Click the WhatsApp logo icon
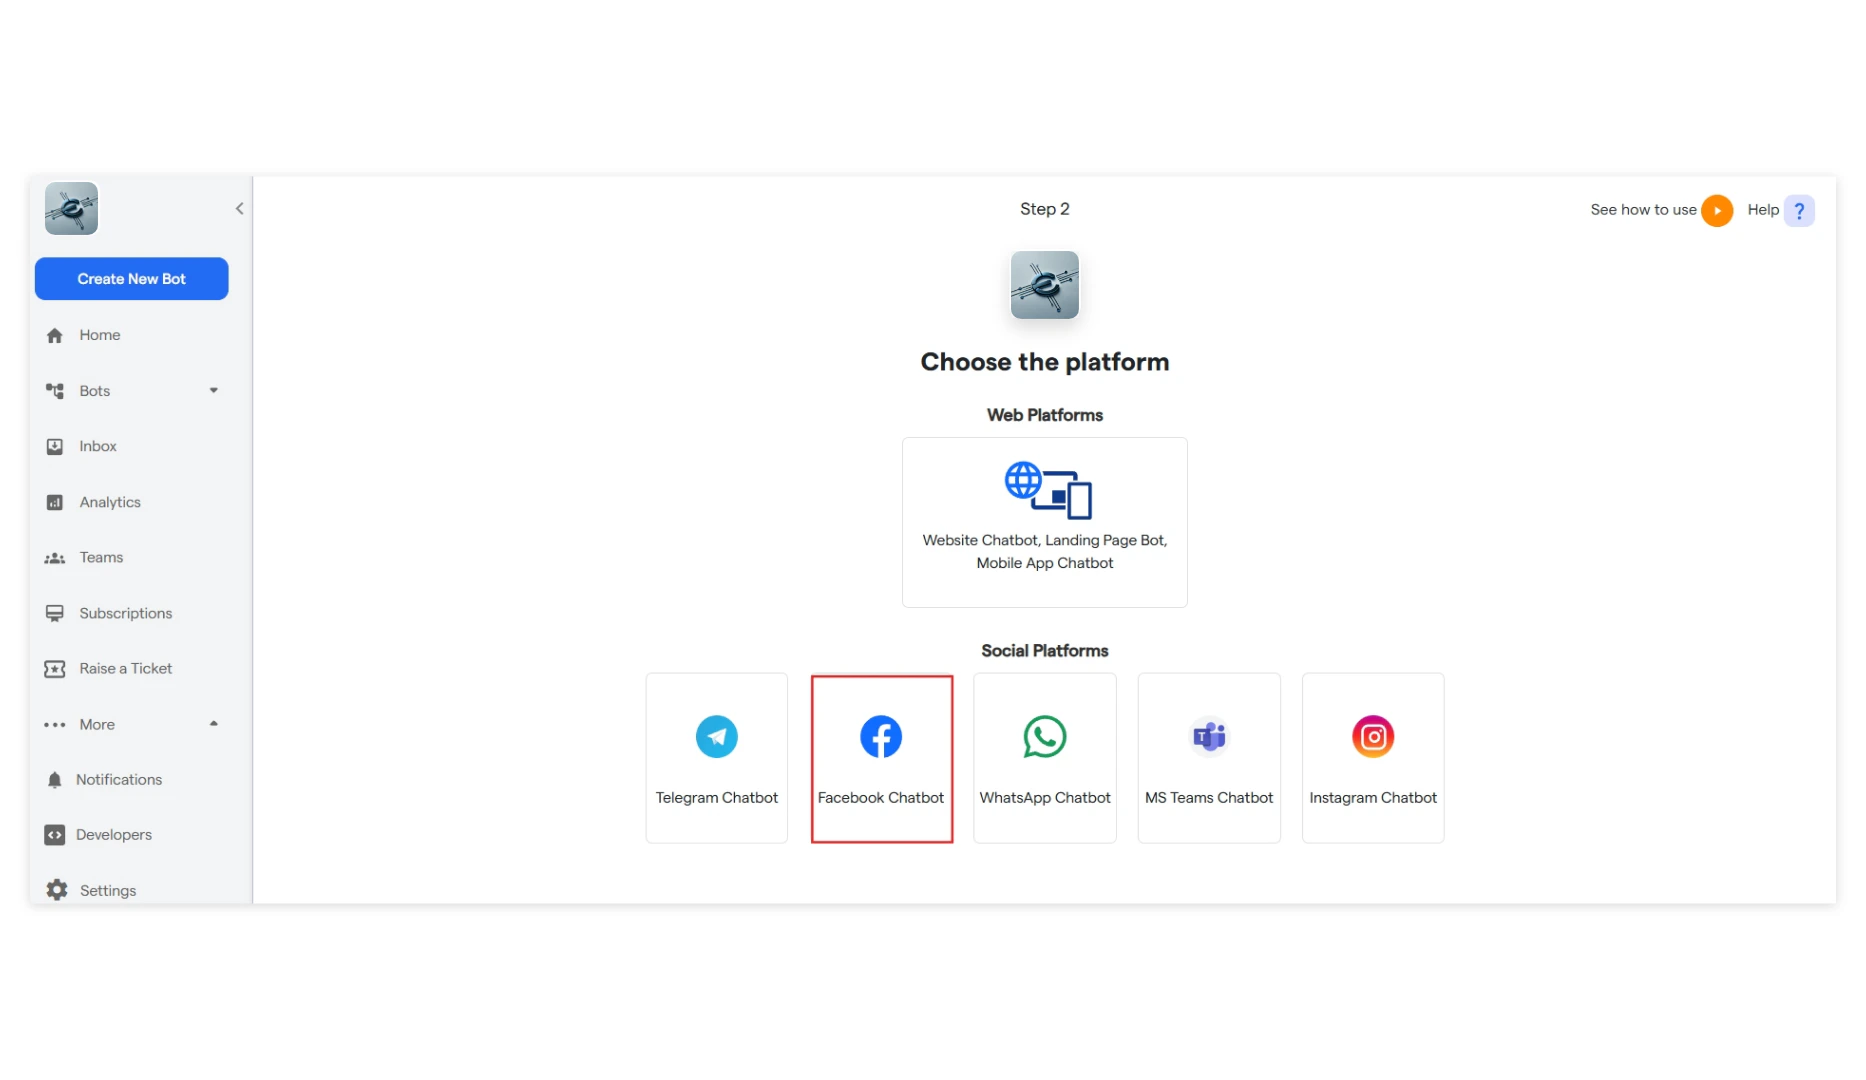The width and height of the screenshot is (1866, 1080). (1045, 737)
